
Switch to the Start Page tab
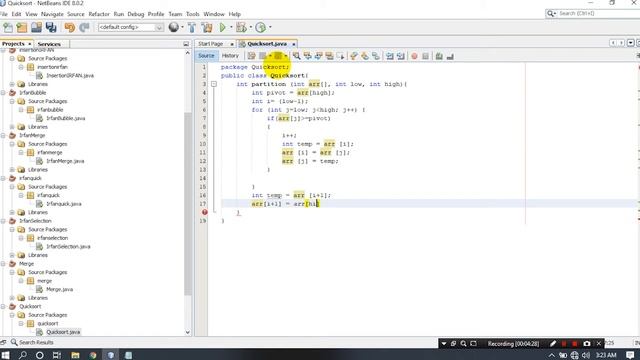[211, 44]
